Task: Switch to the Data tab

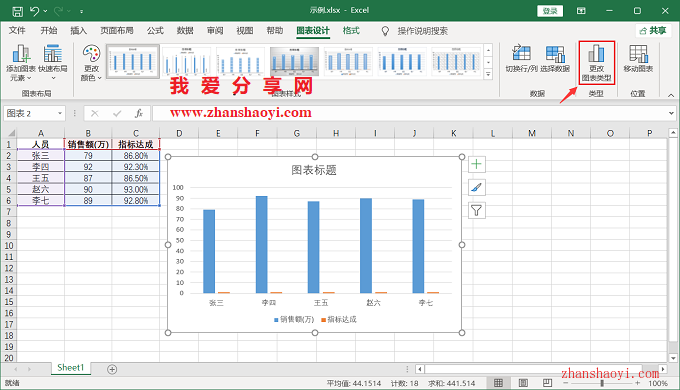Action: coord(185,30)
